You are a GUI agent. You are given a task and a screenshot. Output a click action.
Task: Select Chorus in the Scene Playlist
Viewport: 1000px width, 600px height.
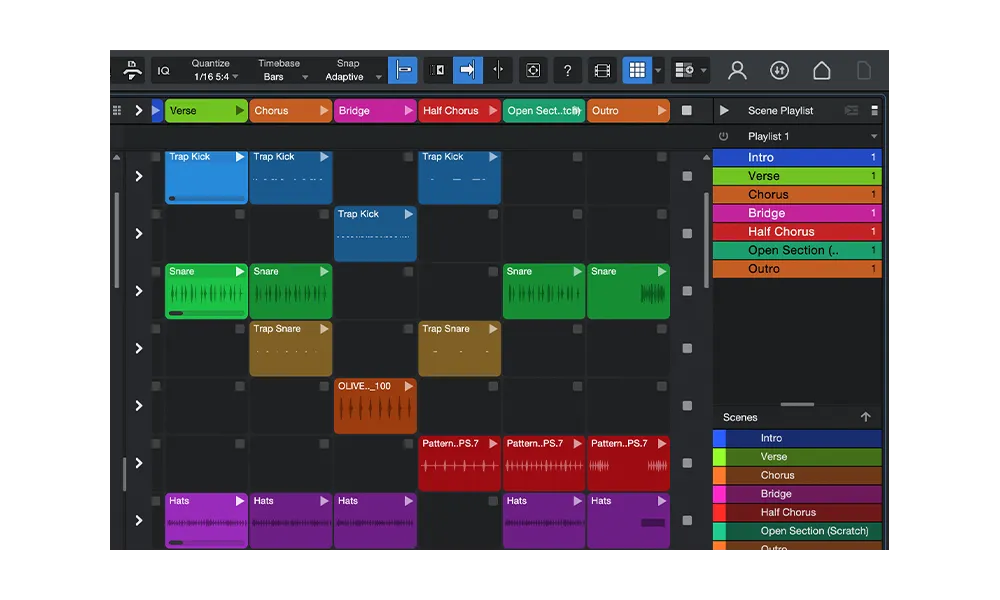(797, 194)
